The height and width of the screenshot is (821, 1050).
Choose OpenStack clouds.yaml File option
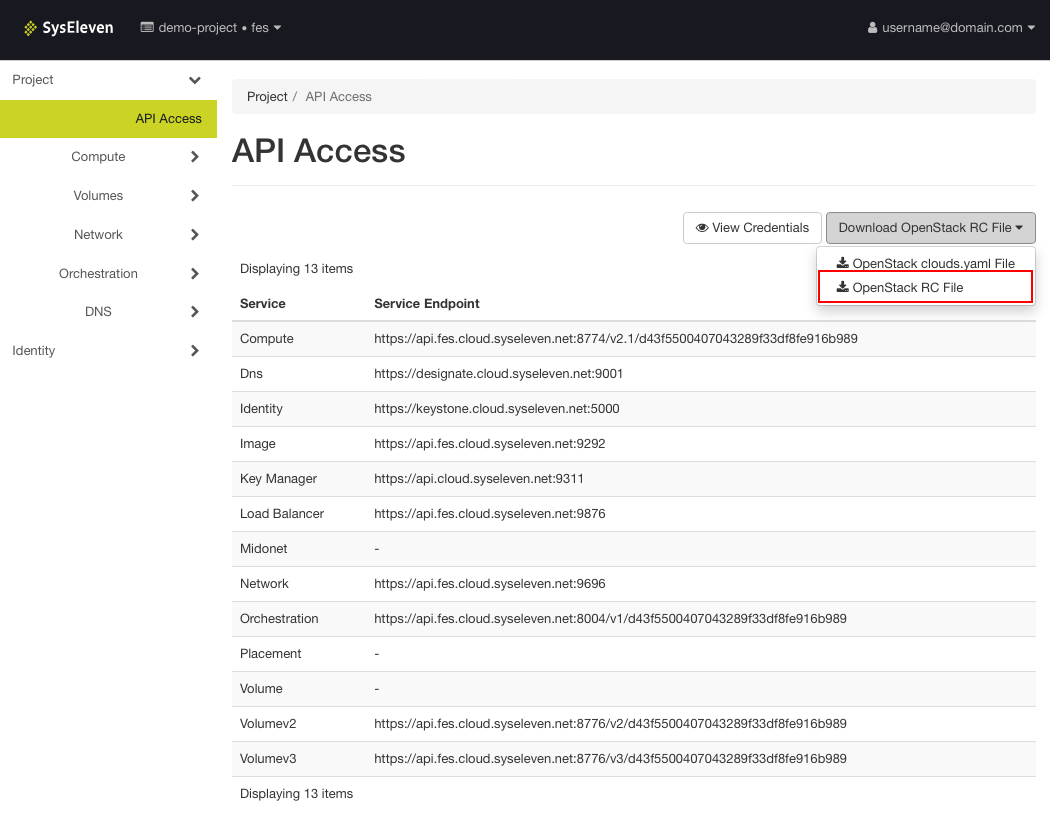[x=925, y=263]
